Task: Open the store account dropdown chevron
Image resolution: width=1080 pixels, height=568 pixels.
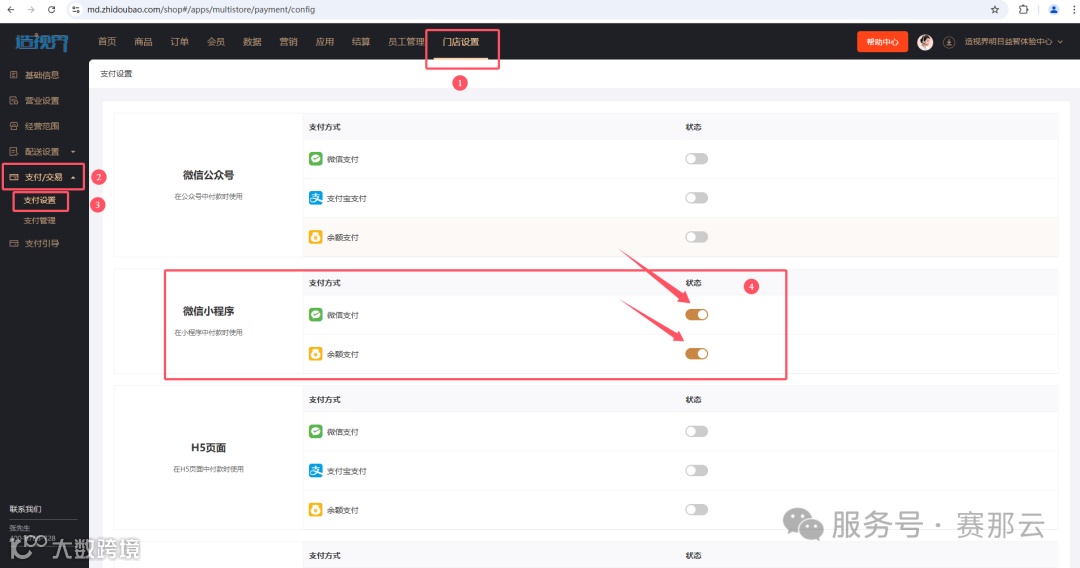Action: [1060, 42]
